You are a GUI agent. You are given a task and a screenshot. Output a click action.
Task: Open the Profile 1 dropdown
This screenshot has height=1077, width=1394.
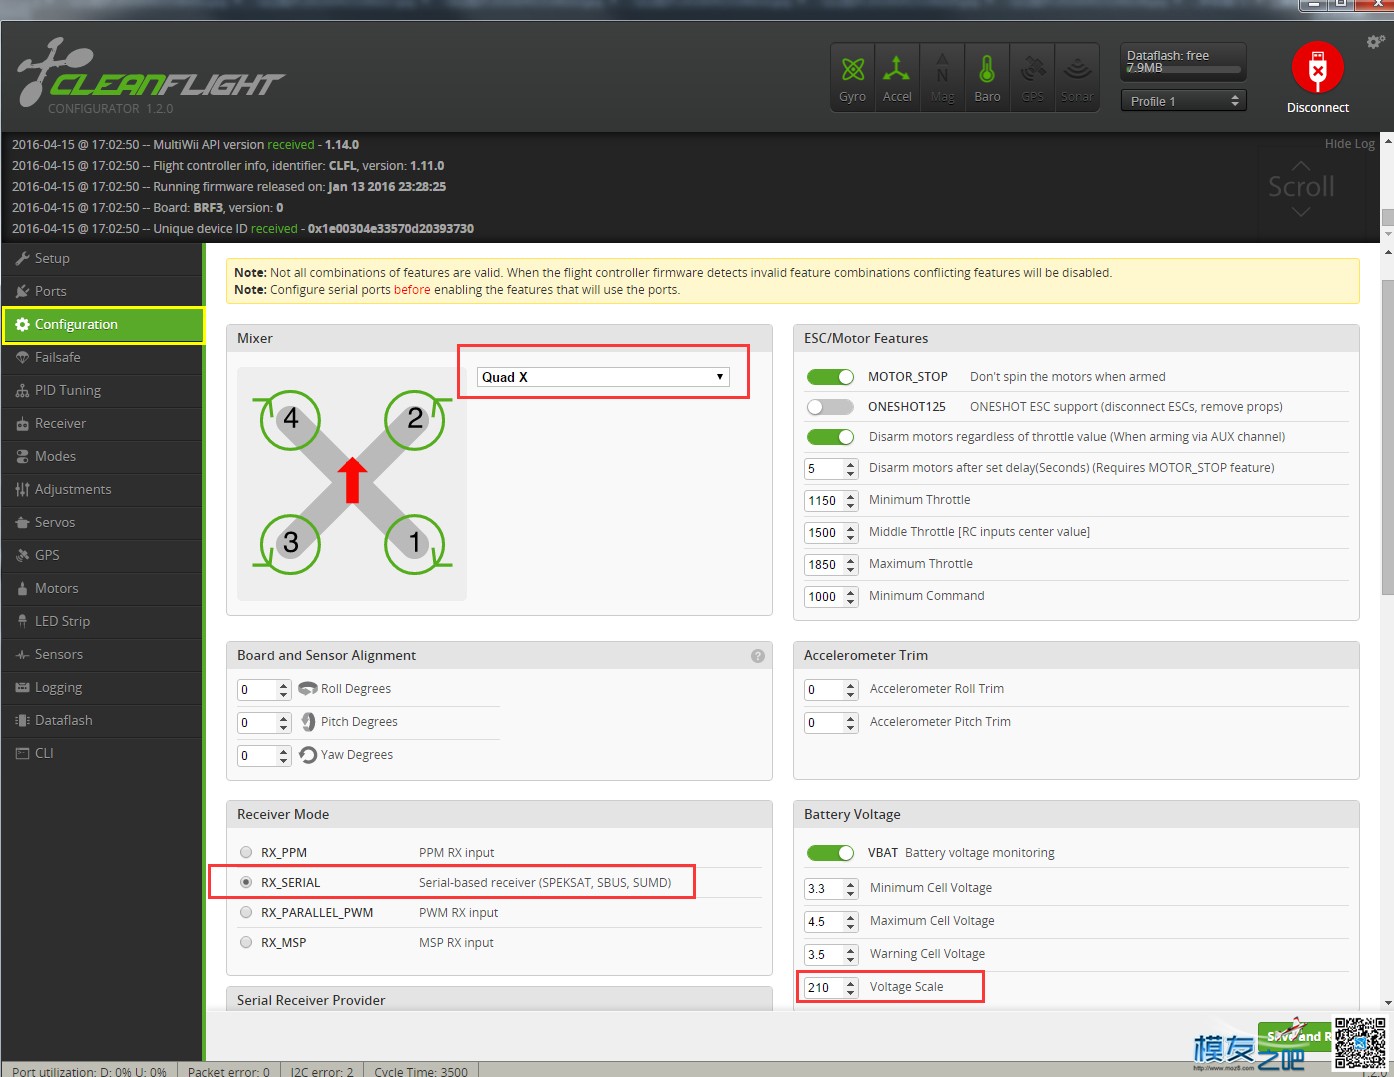(x=1184, y=101)
